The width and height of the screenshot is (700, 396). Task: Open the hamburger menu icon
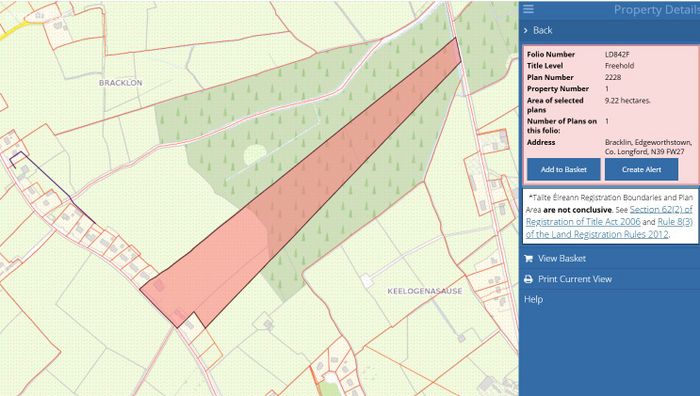pos(529,9)
